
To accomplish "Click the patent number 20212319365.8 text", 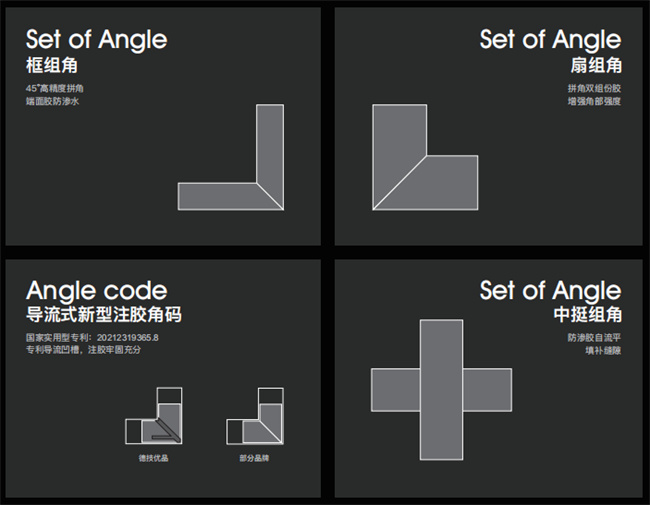I will coord(128,337).
